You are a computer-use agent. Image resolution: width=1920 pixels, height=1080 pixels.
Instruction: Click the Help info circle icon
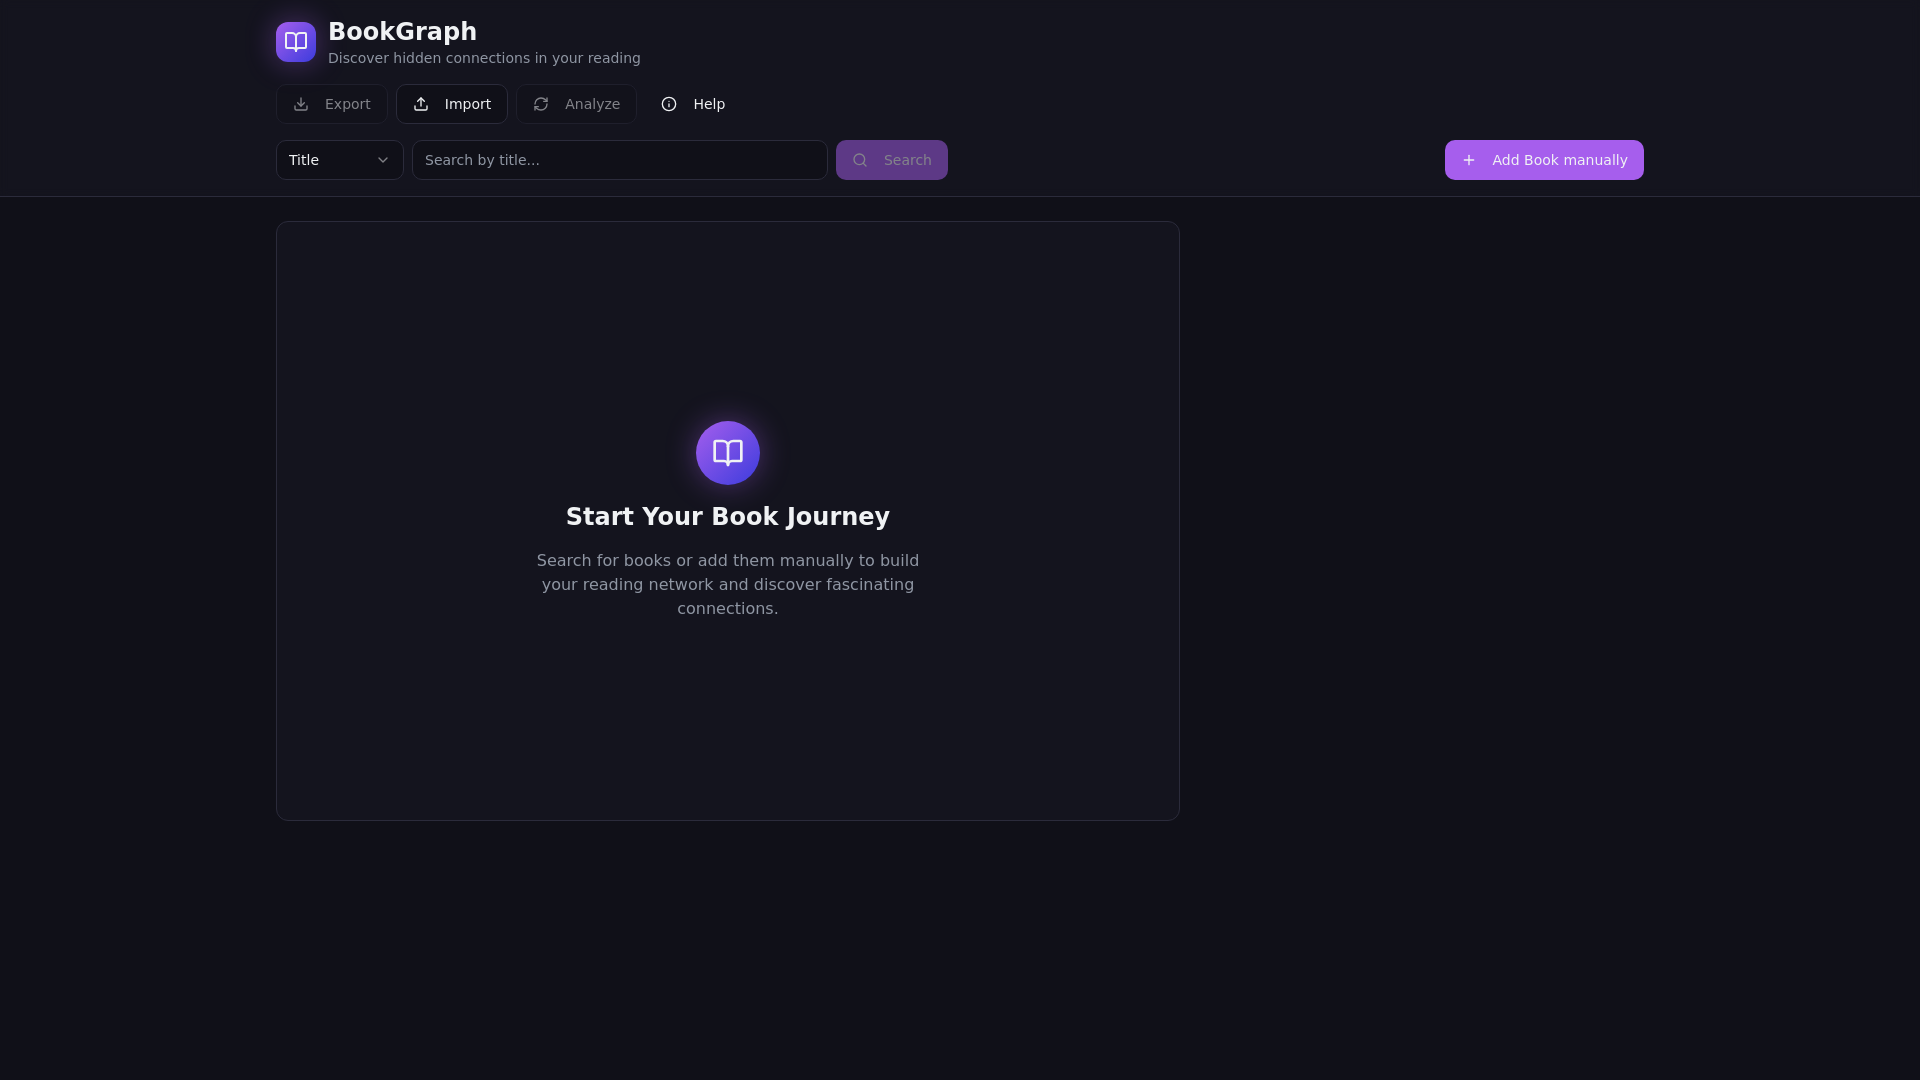point(669,104)
